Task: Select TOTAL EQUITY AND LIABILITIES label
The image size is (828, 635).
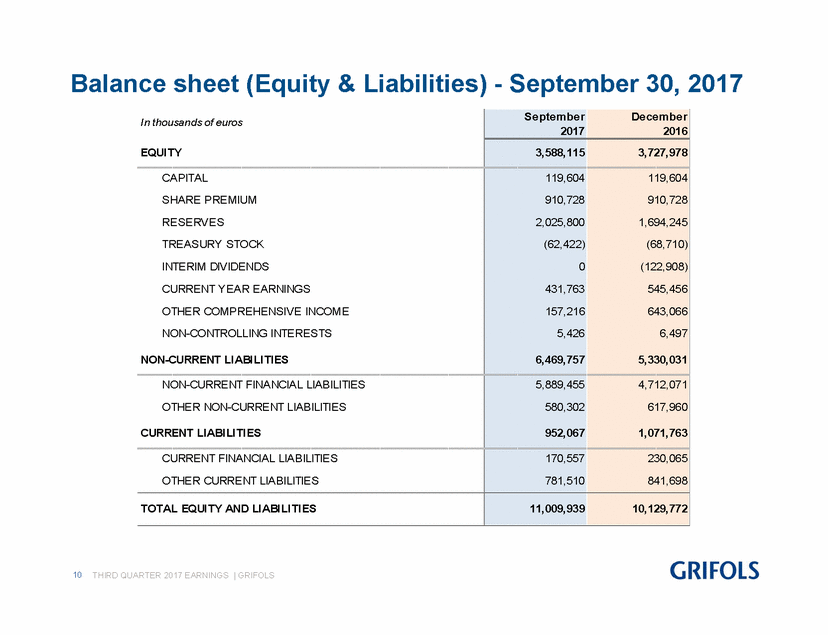Action: coord(228,509)
